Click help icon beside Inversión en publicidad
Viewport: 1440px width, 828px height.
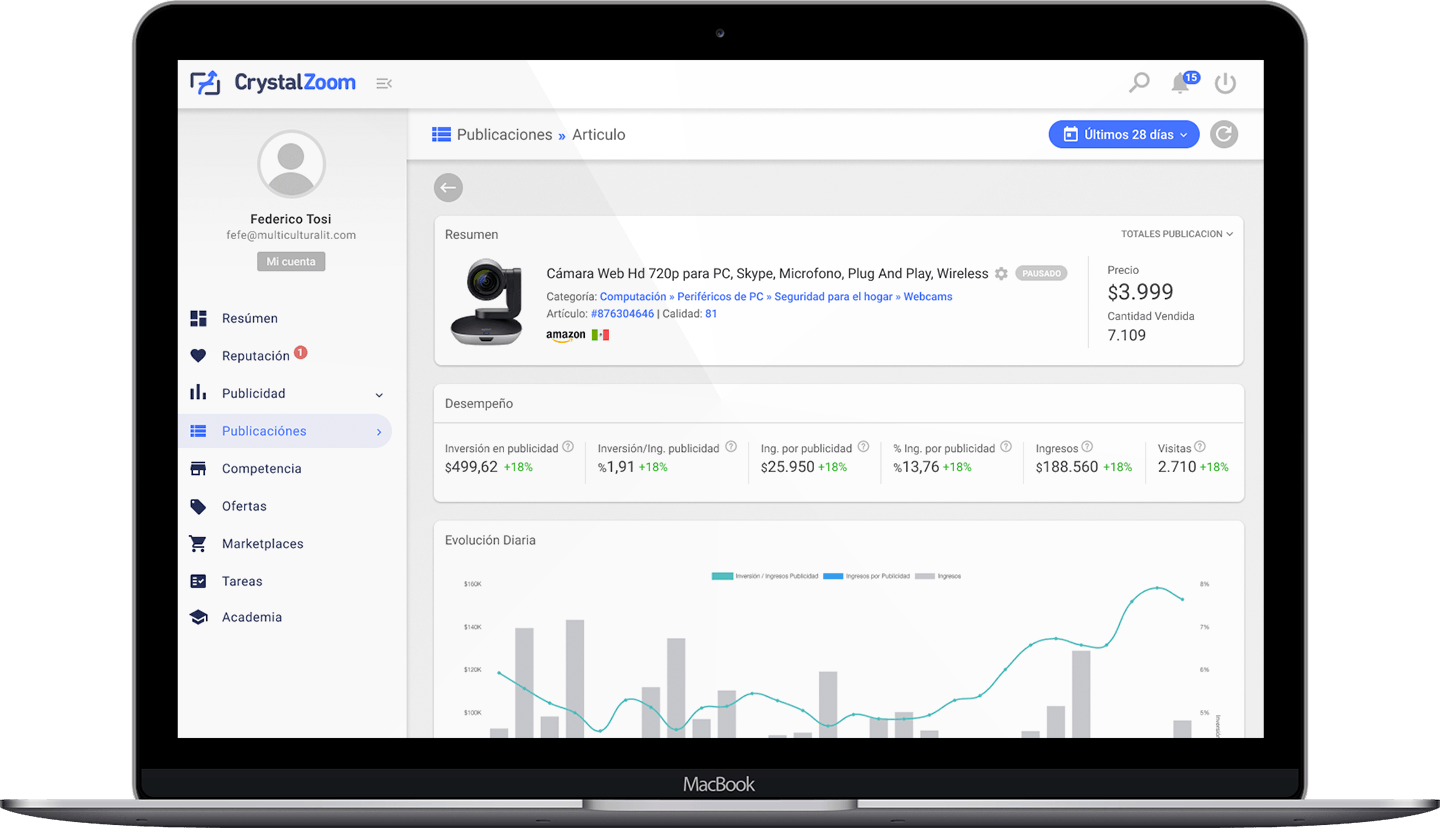pyautogui.click(x=568, y=447)
